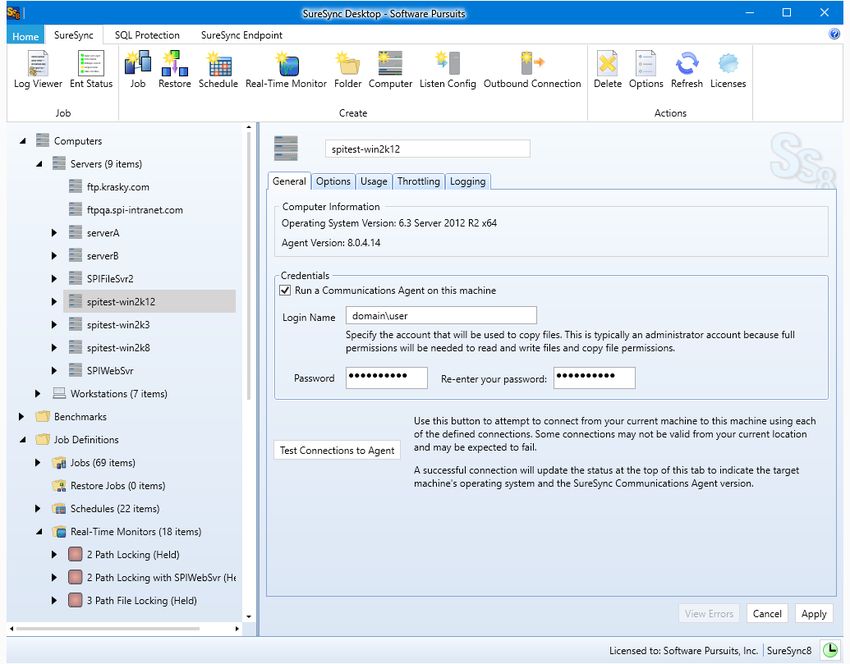Expand the serverB node
850x664 pixels.
pos(54,255)
